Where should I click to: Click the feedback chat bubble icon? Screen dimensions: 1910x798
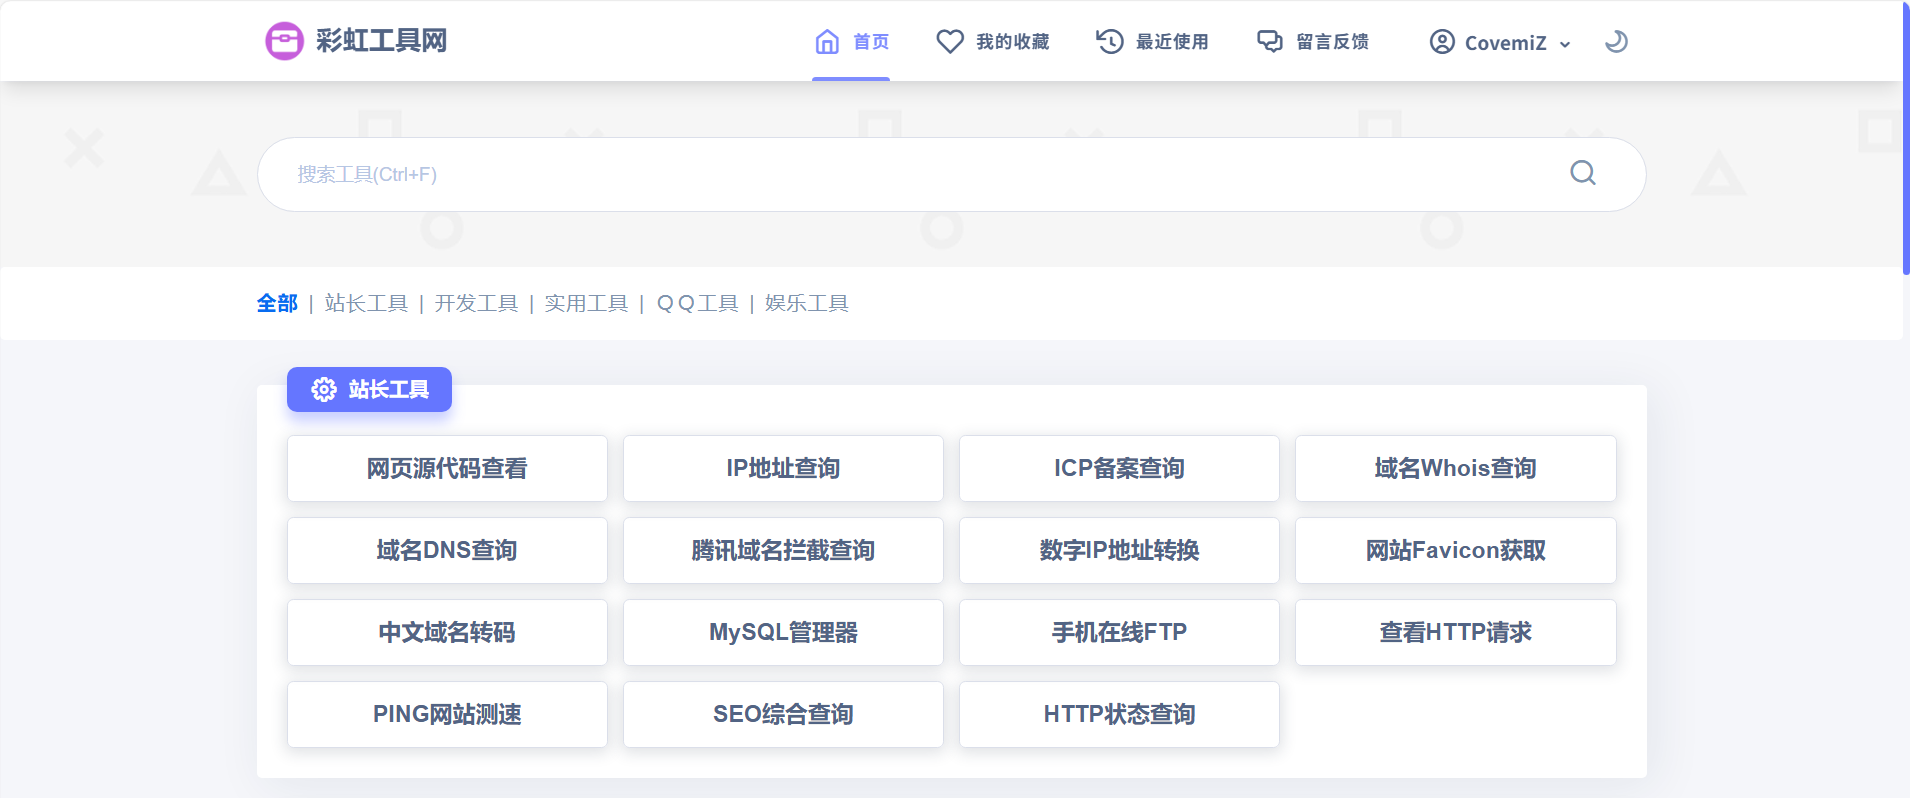point(1269,42)
